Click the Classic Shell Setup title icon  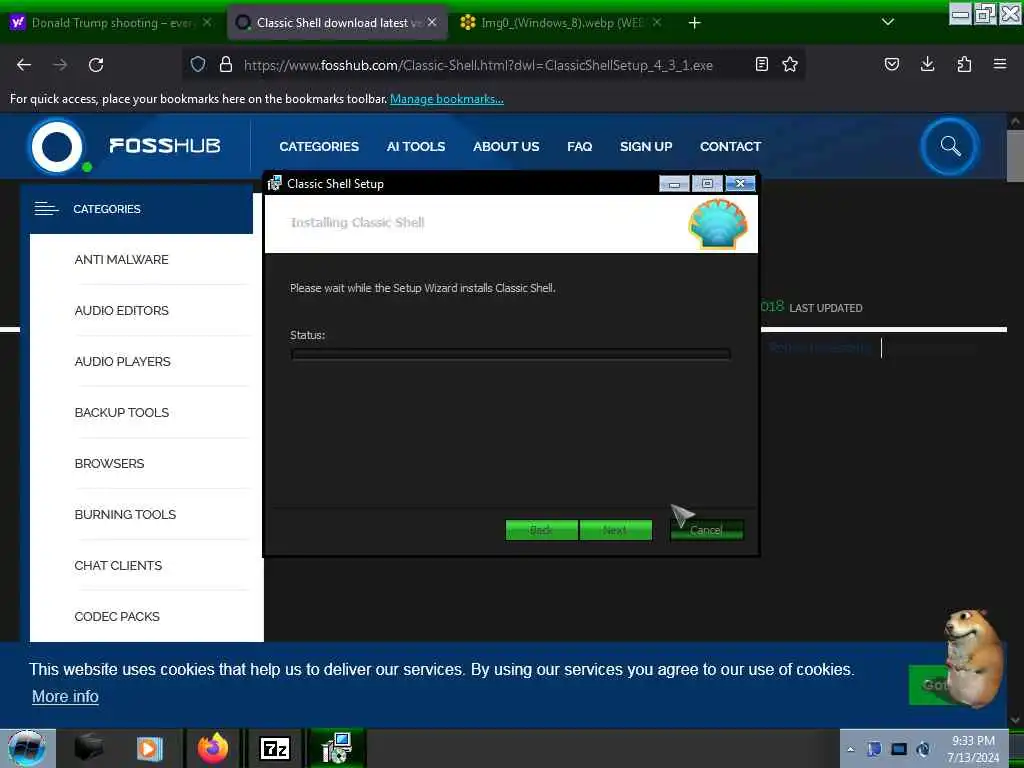[274, 184]
